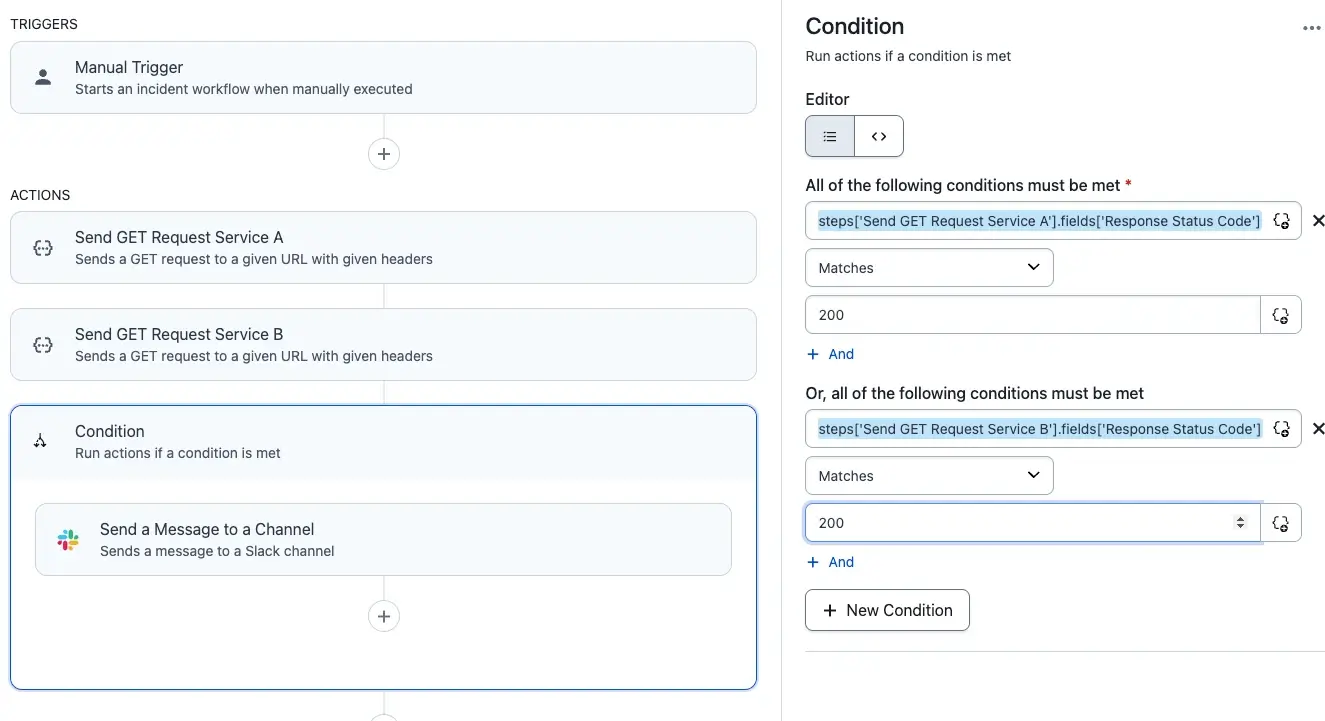The width and height of the screenshot is (1325, 721).
Task: Insert a field reference for Service A condition
Action: pyautogui.click(x=1281, y=221)
